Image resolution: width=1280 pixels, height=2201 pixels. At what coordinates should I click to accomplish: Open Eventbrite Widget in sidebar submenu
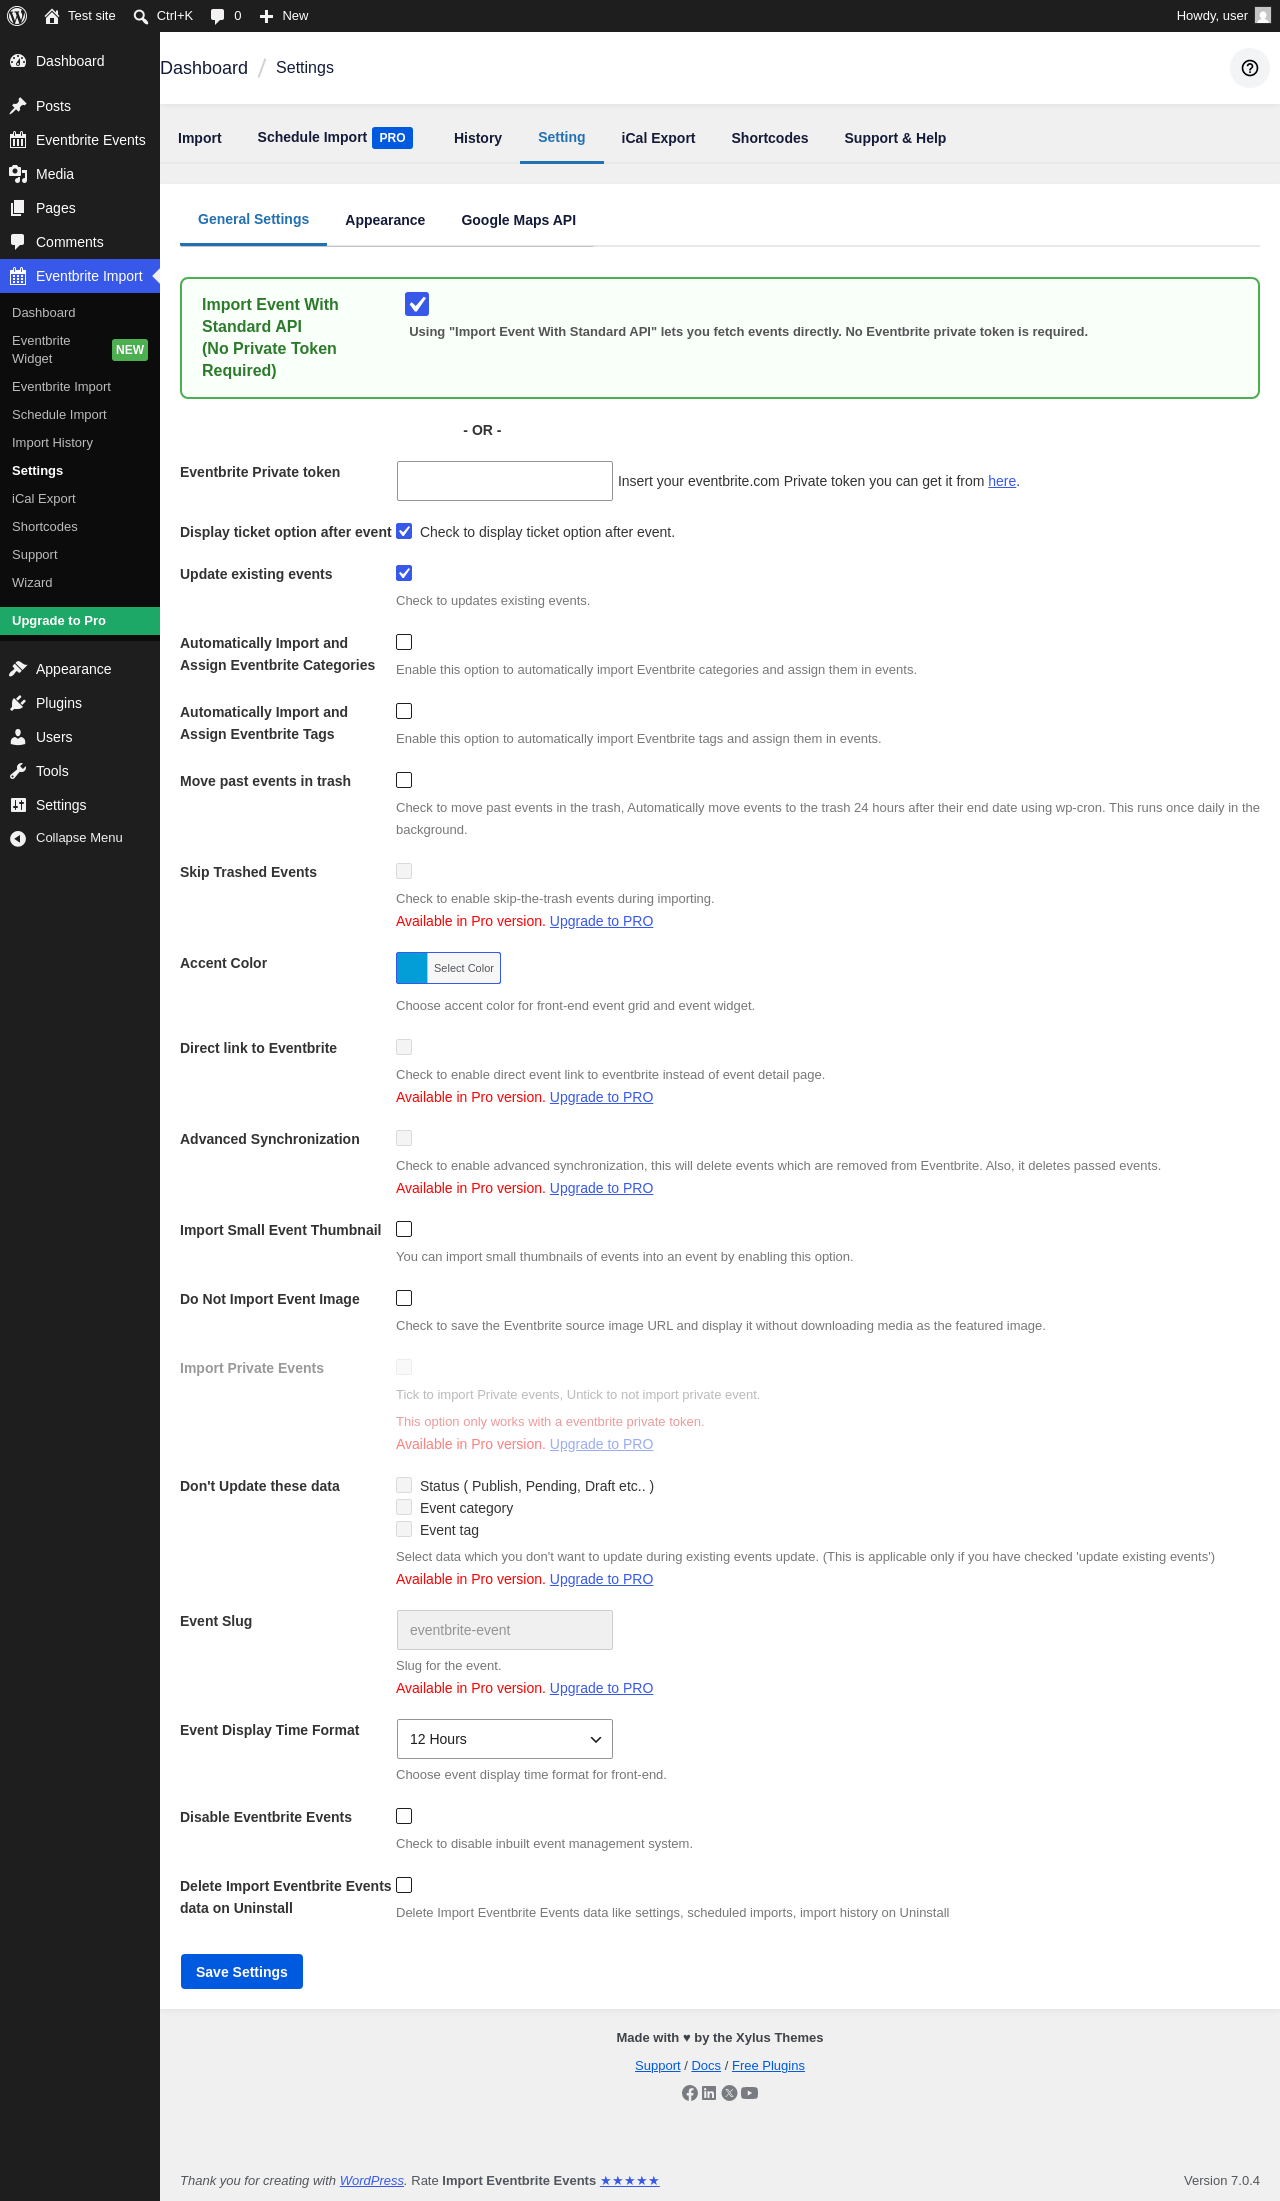tap(80, 350)
